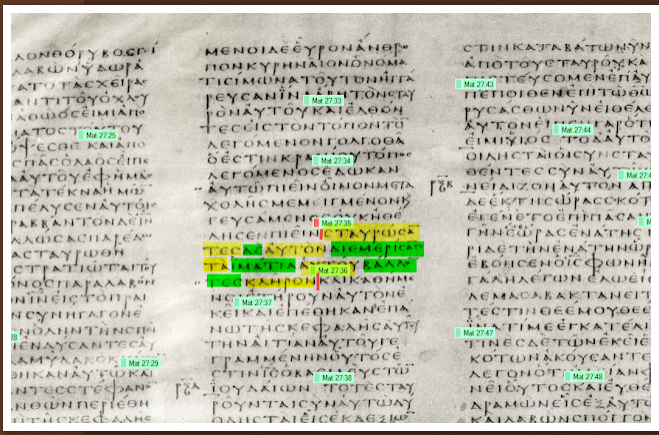Go to the Mat 27:37 marker
The image size is (659, 435).
coord(253,303)
